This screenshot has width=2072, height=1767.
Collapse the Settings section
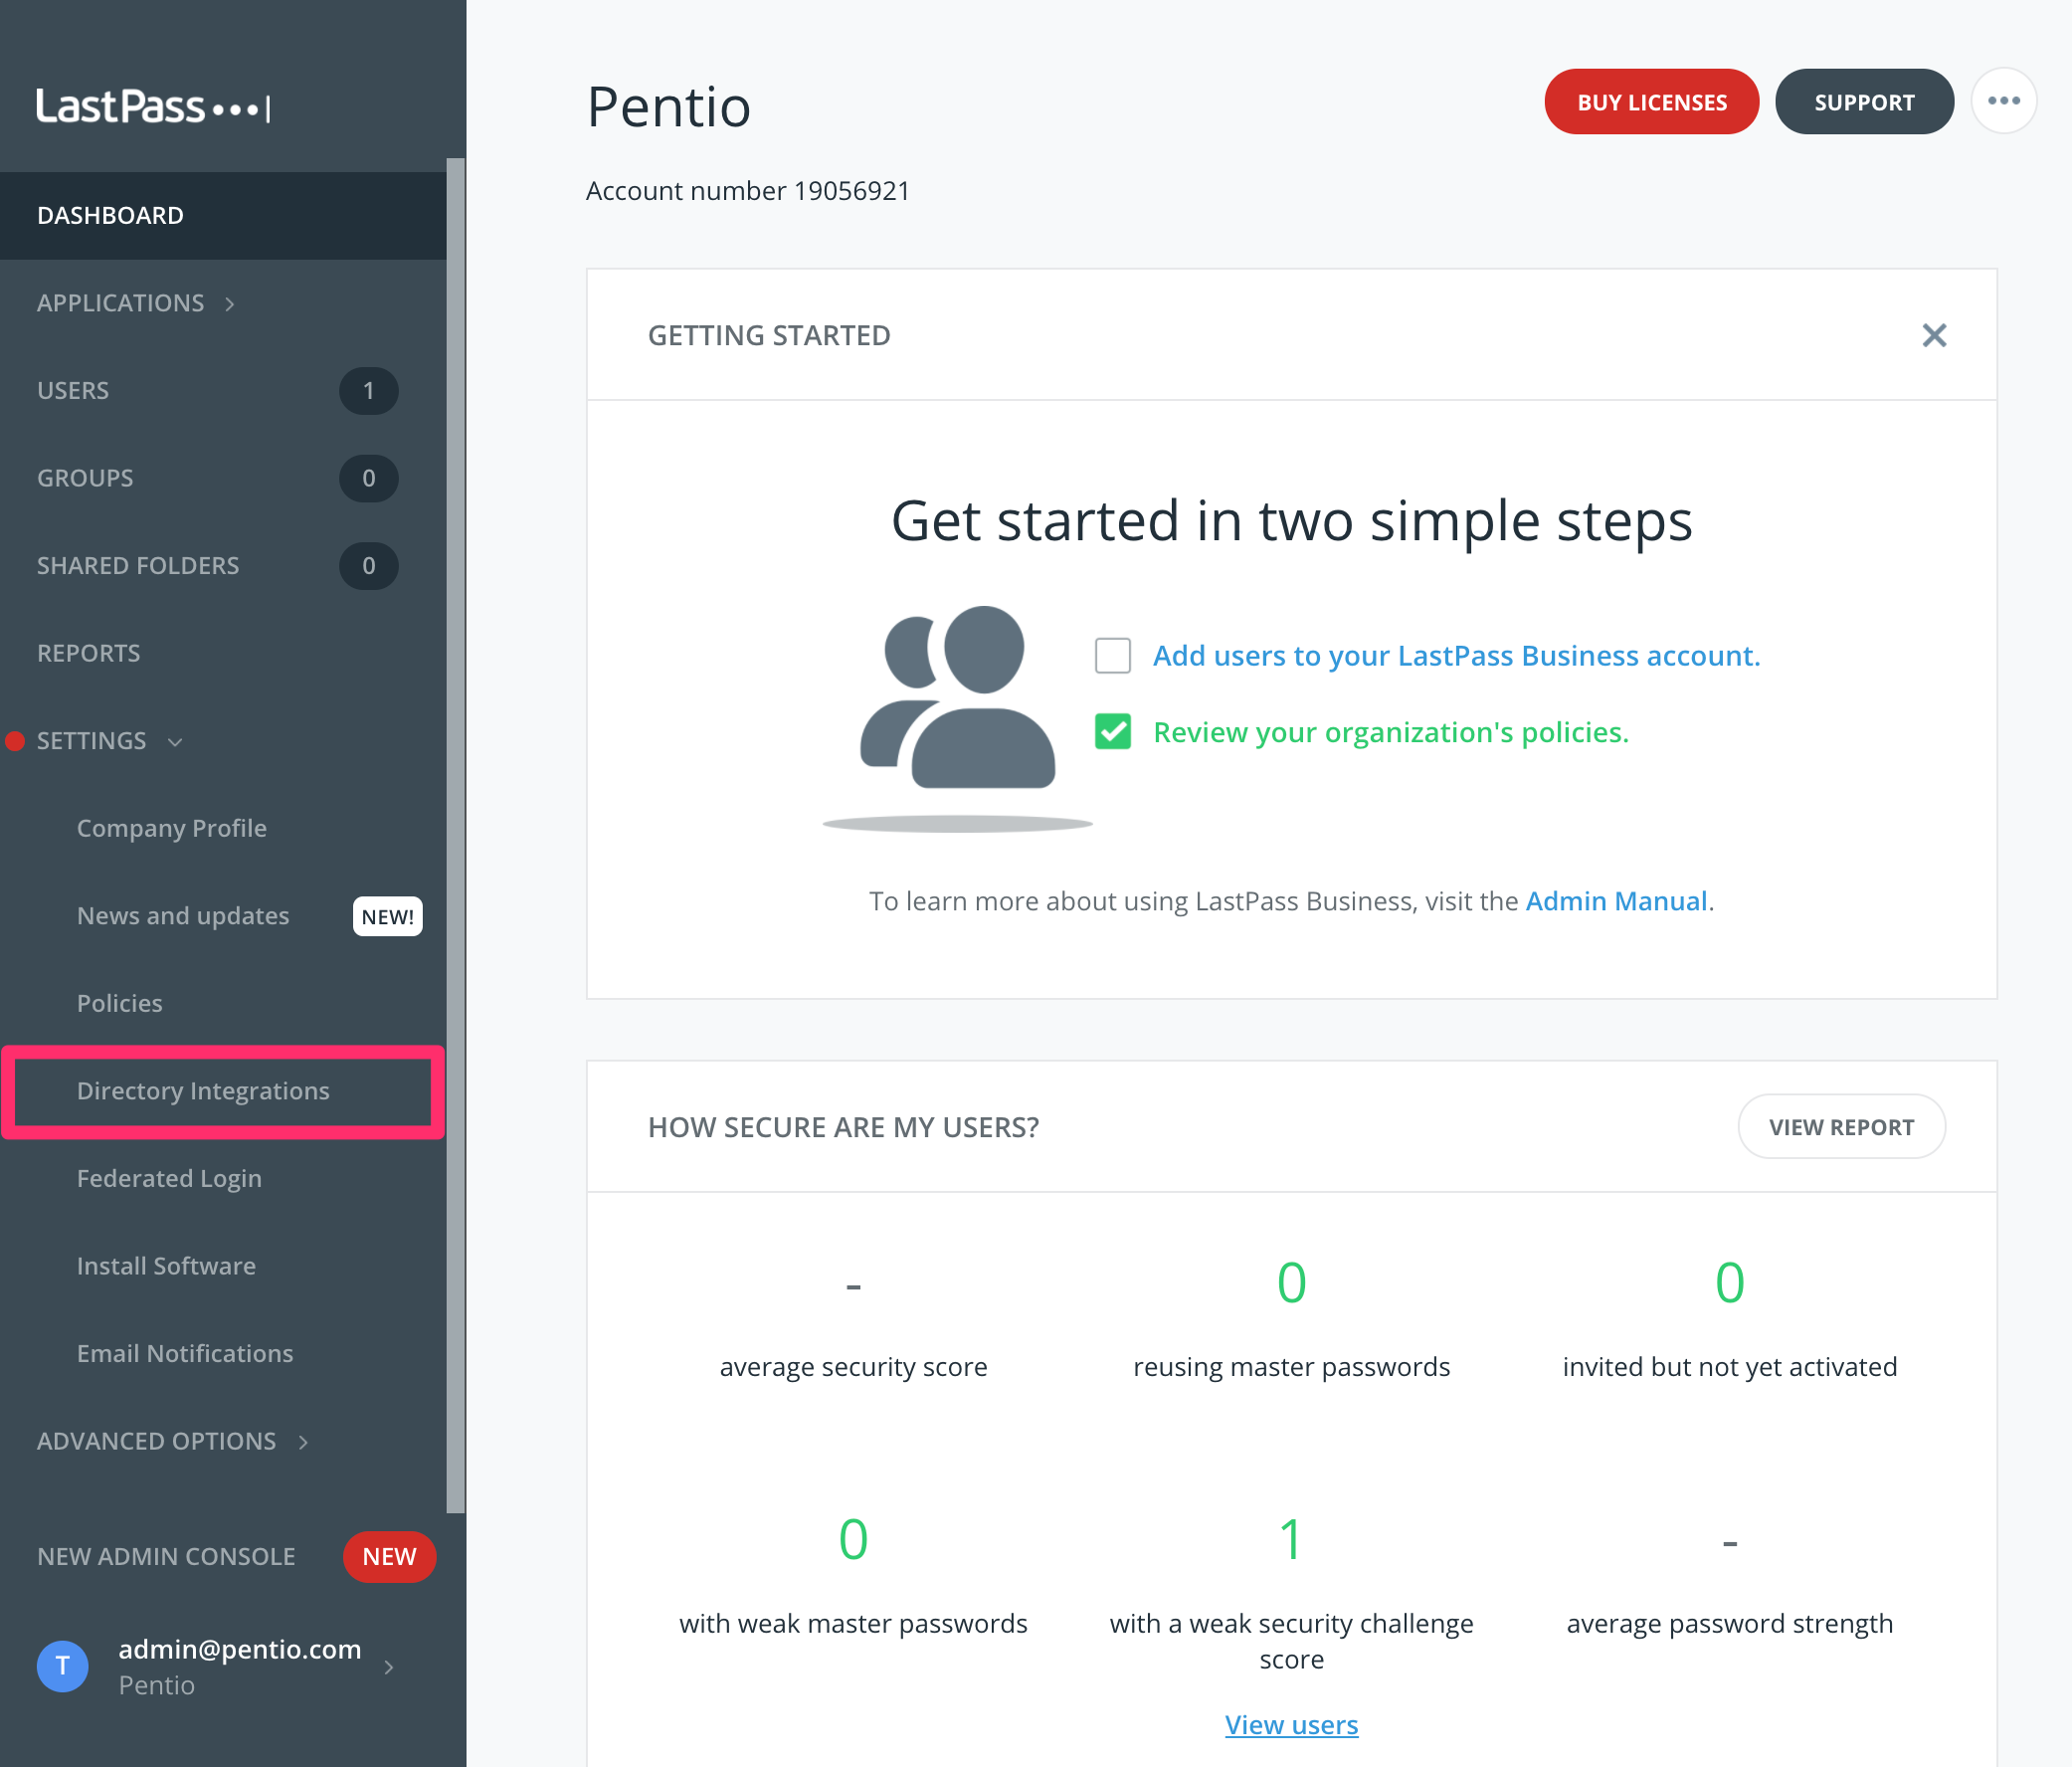pos(175,741)
